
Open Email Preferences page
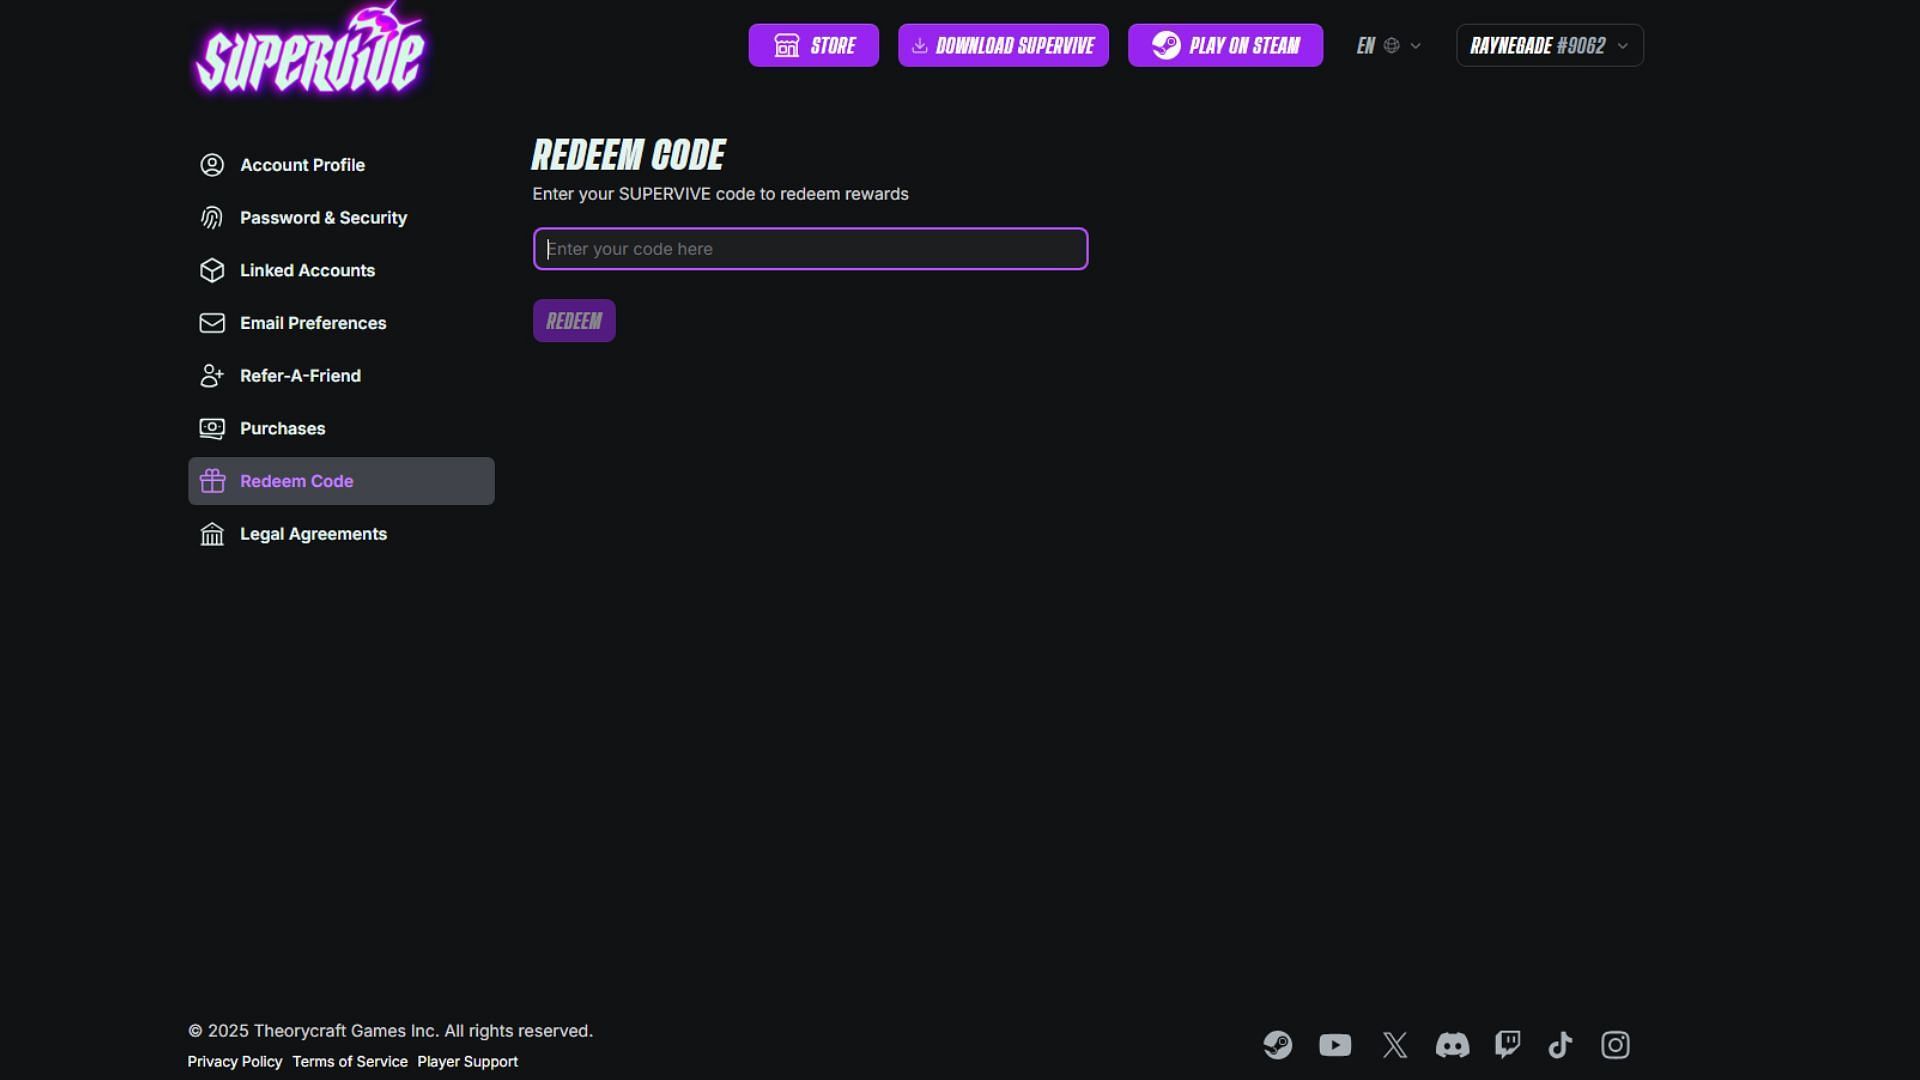341,323
